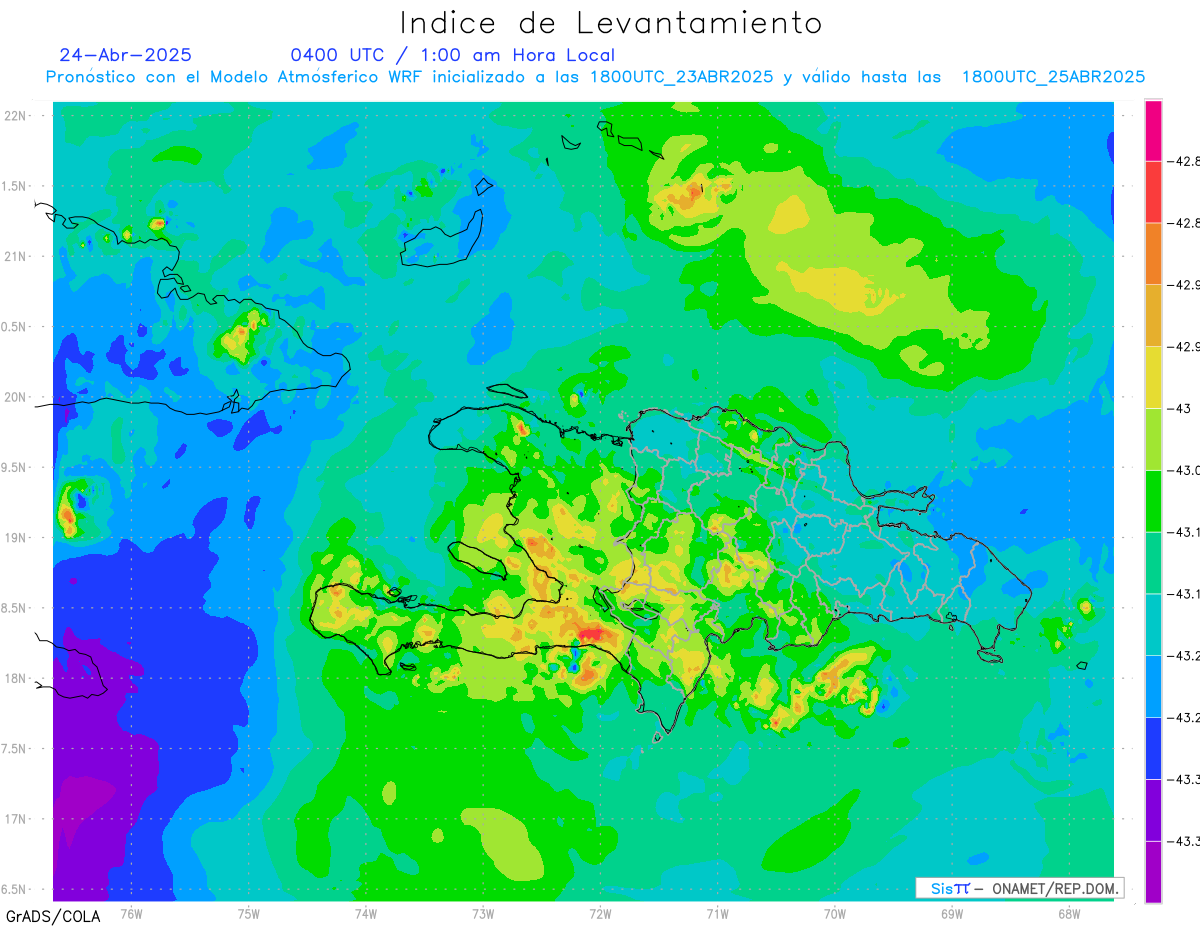Click the '20N' latitude label
The image size is (1200, 927).
17,397
